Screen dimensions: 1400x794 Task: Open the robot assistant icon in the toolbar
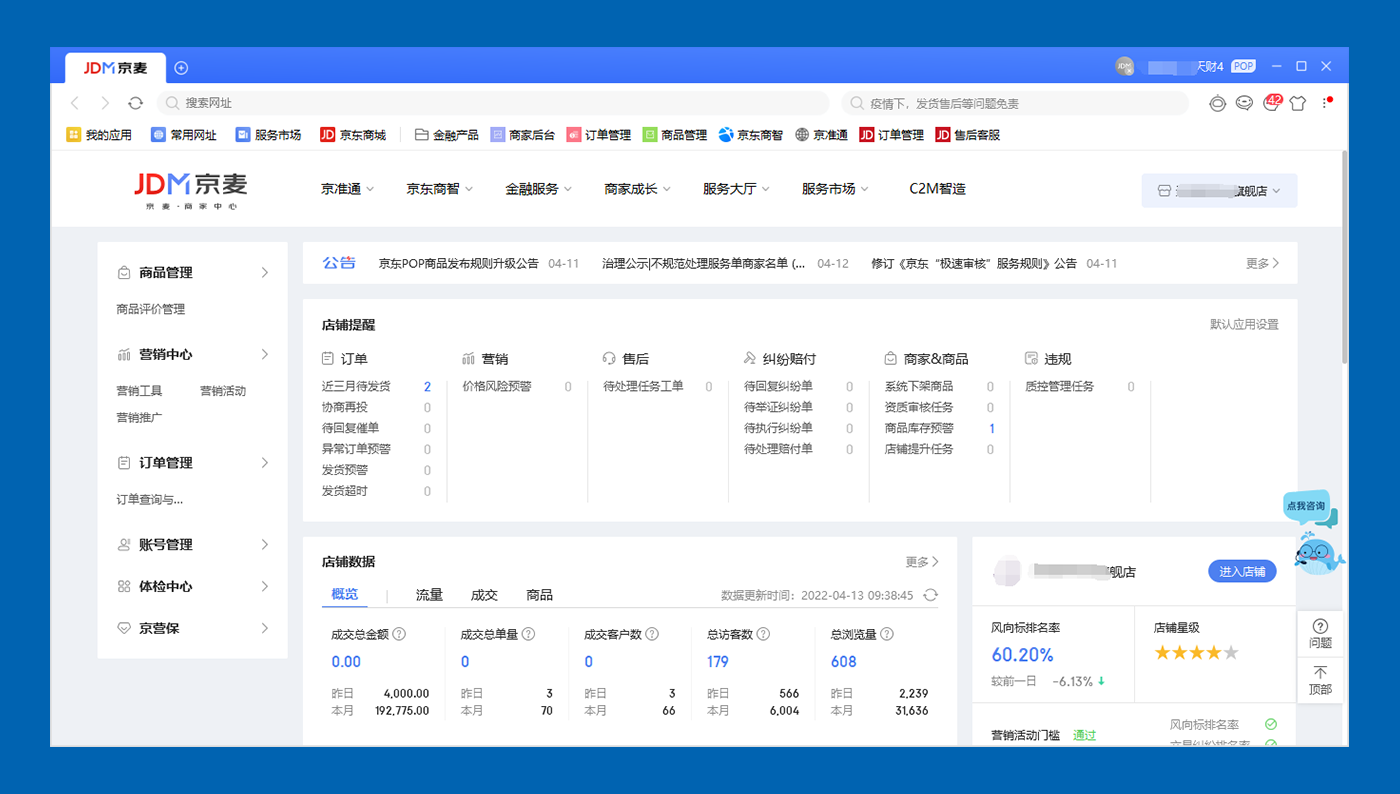click(1217, 103)
